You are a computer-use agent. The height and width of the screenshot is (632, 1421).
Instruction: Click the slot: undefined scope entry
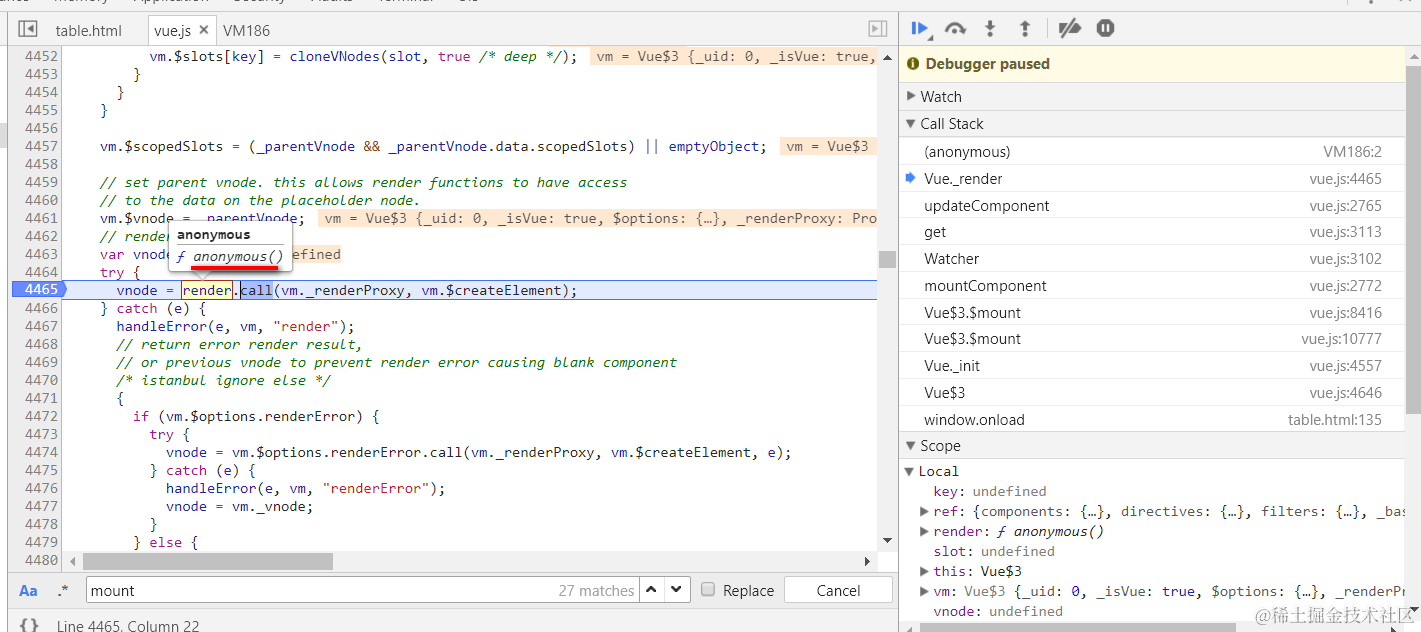pos(994,551)
